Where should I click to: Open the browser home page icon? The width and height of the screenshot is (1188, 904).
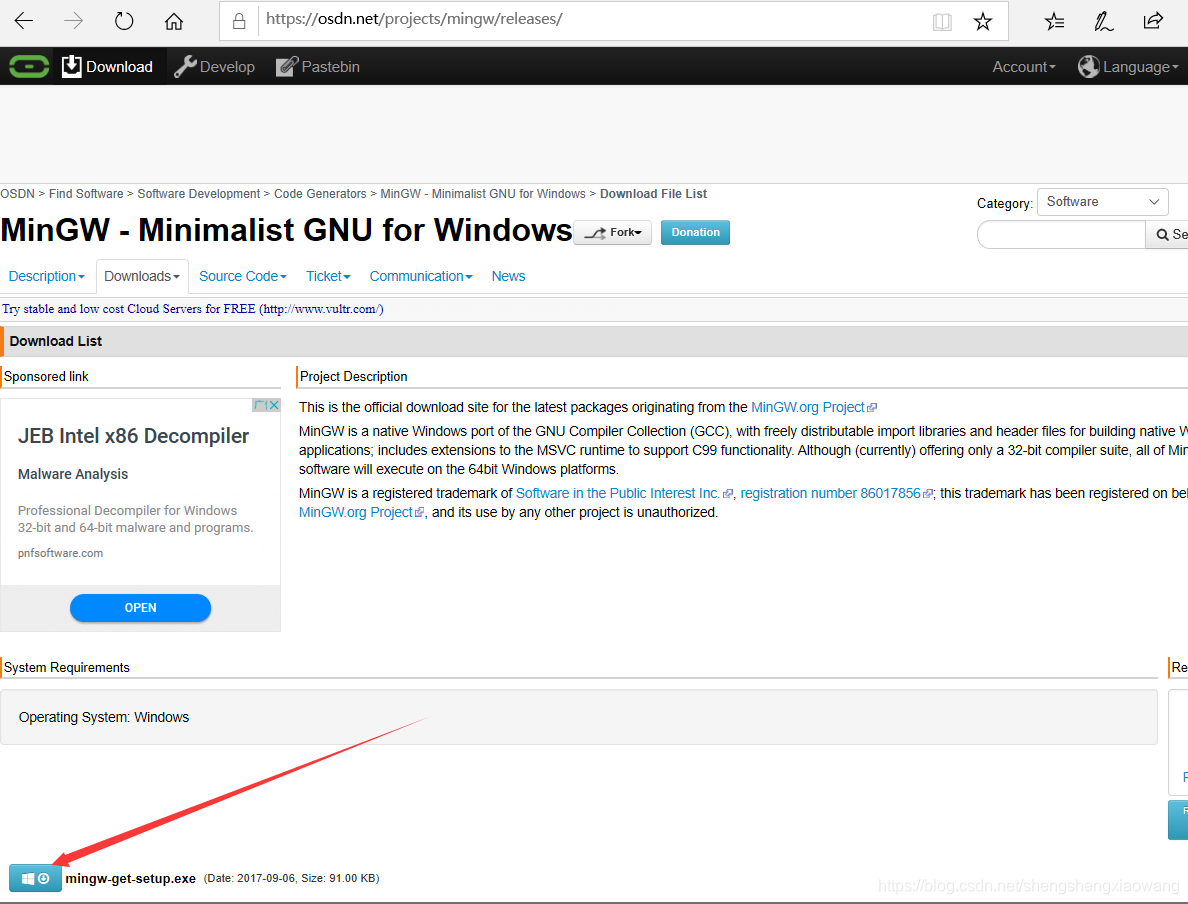(174, 20)
